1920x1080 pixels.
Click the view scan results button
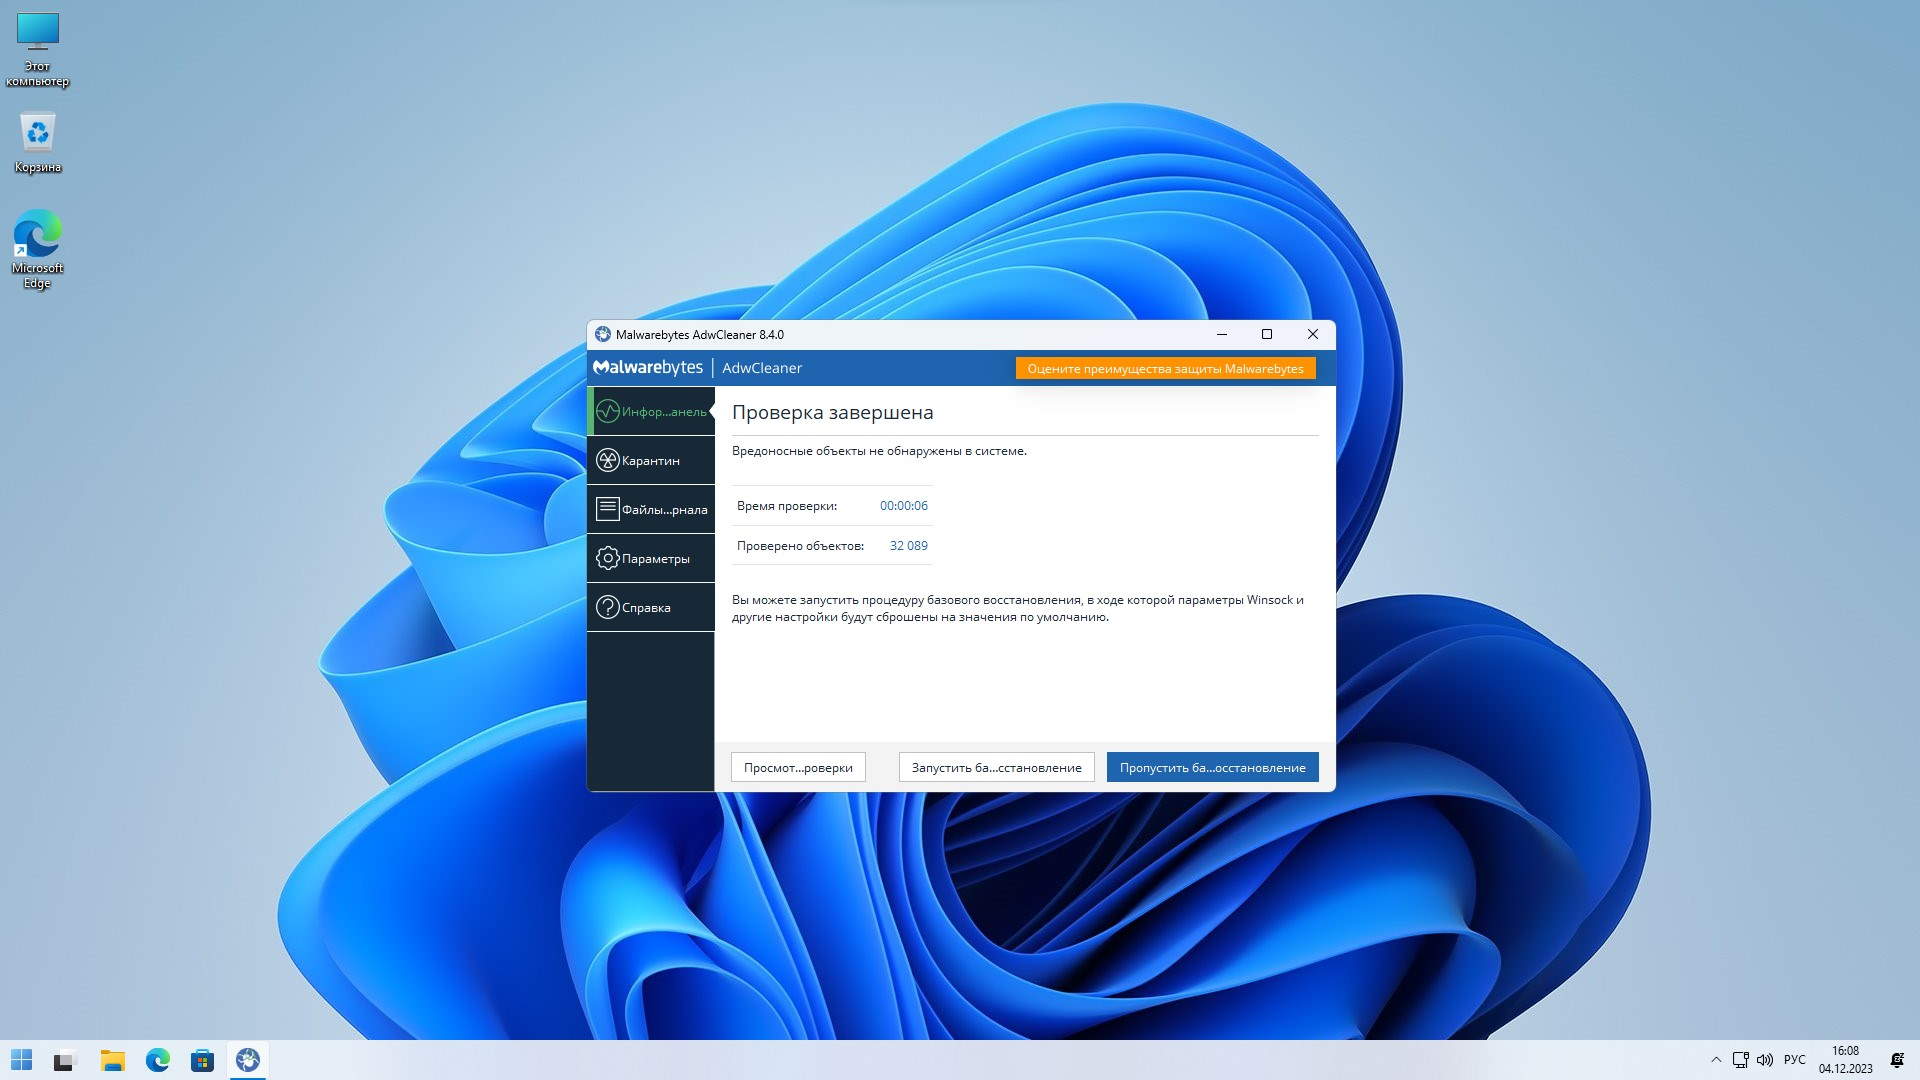(x=798, y=767)
